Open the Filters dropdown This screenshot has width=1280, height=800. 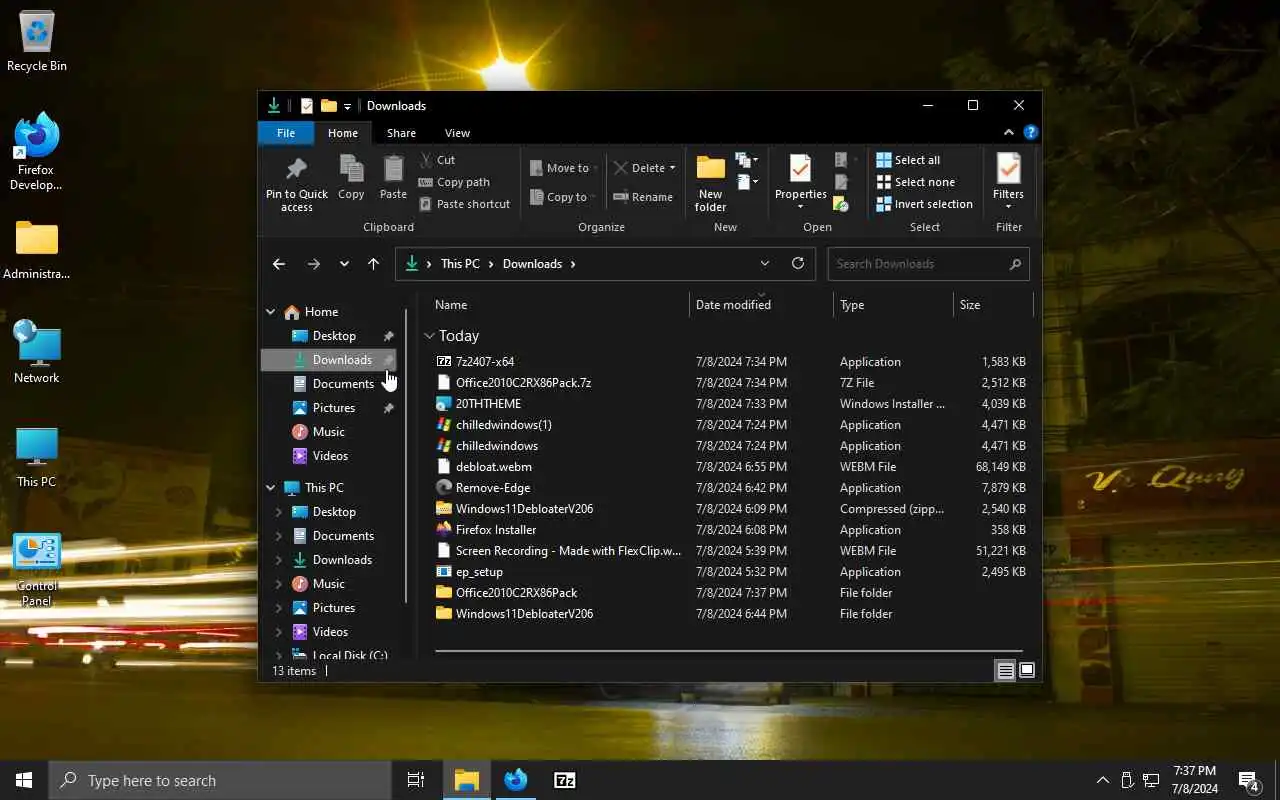(1009, 183)
